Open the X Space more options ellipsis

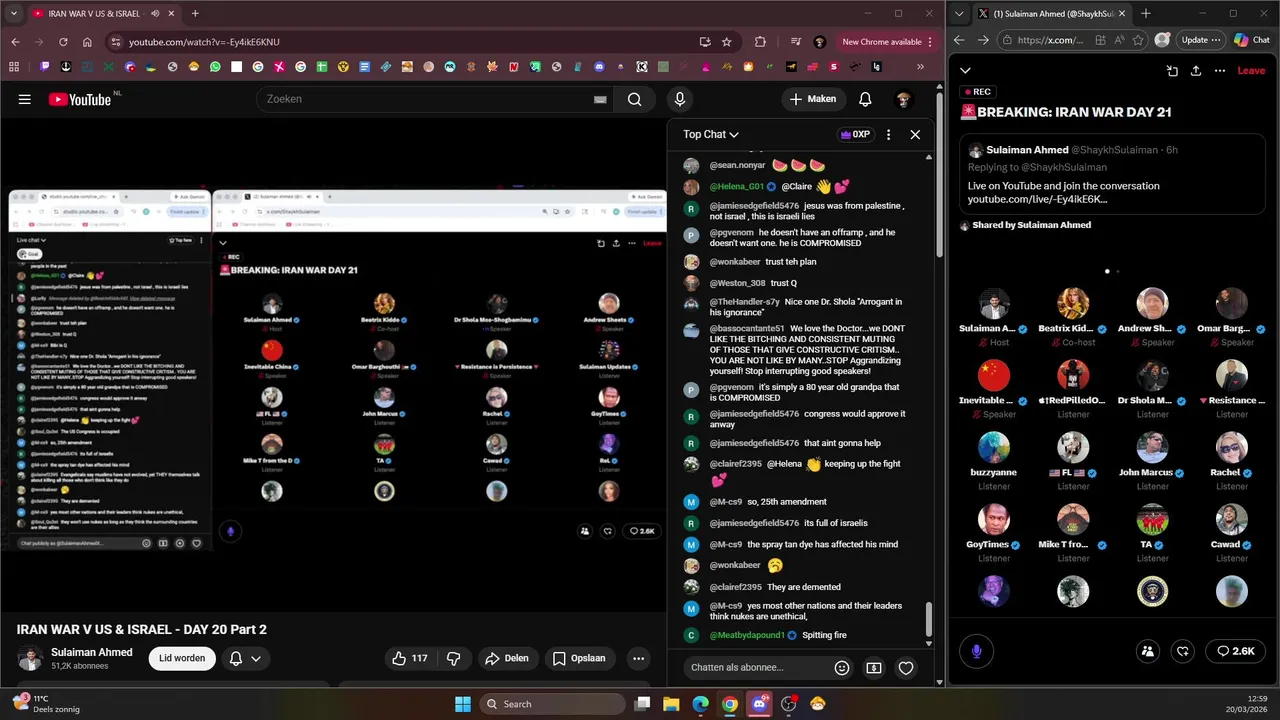[1220, 70]
